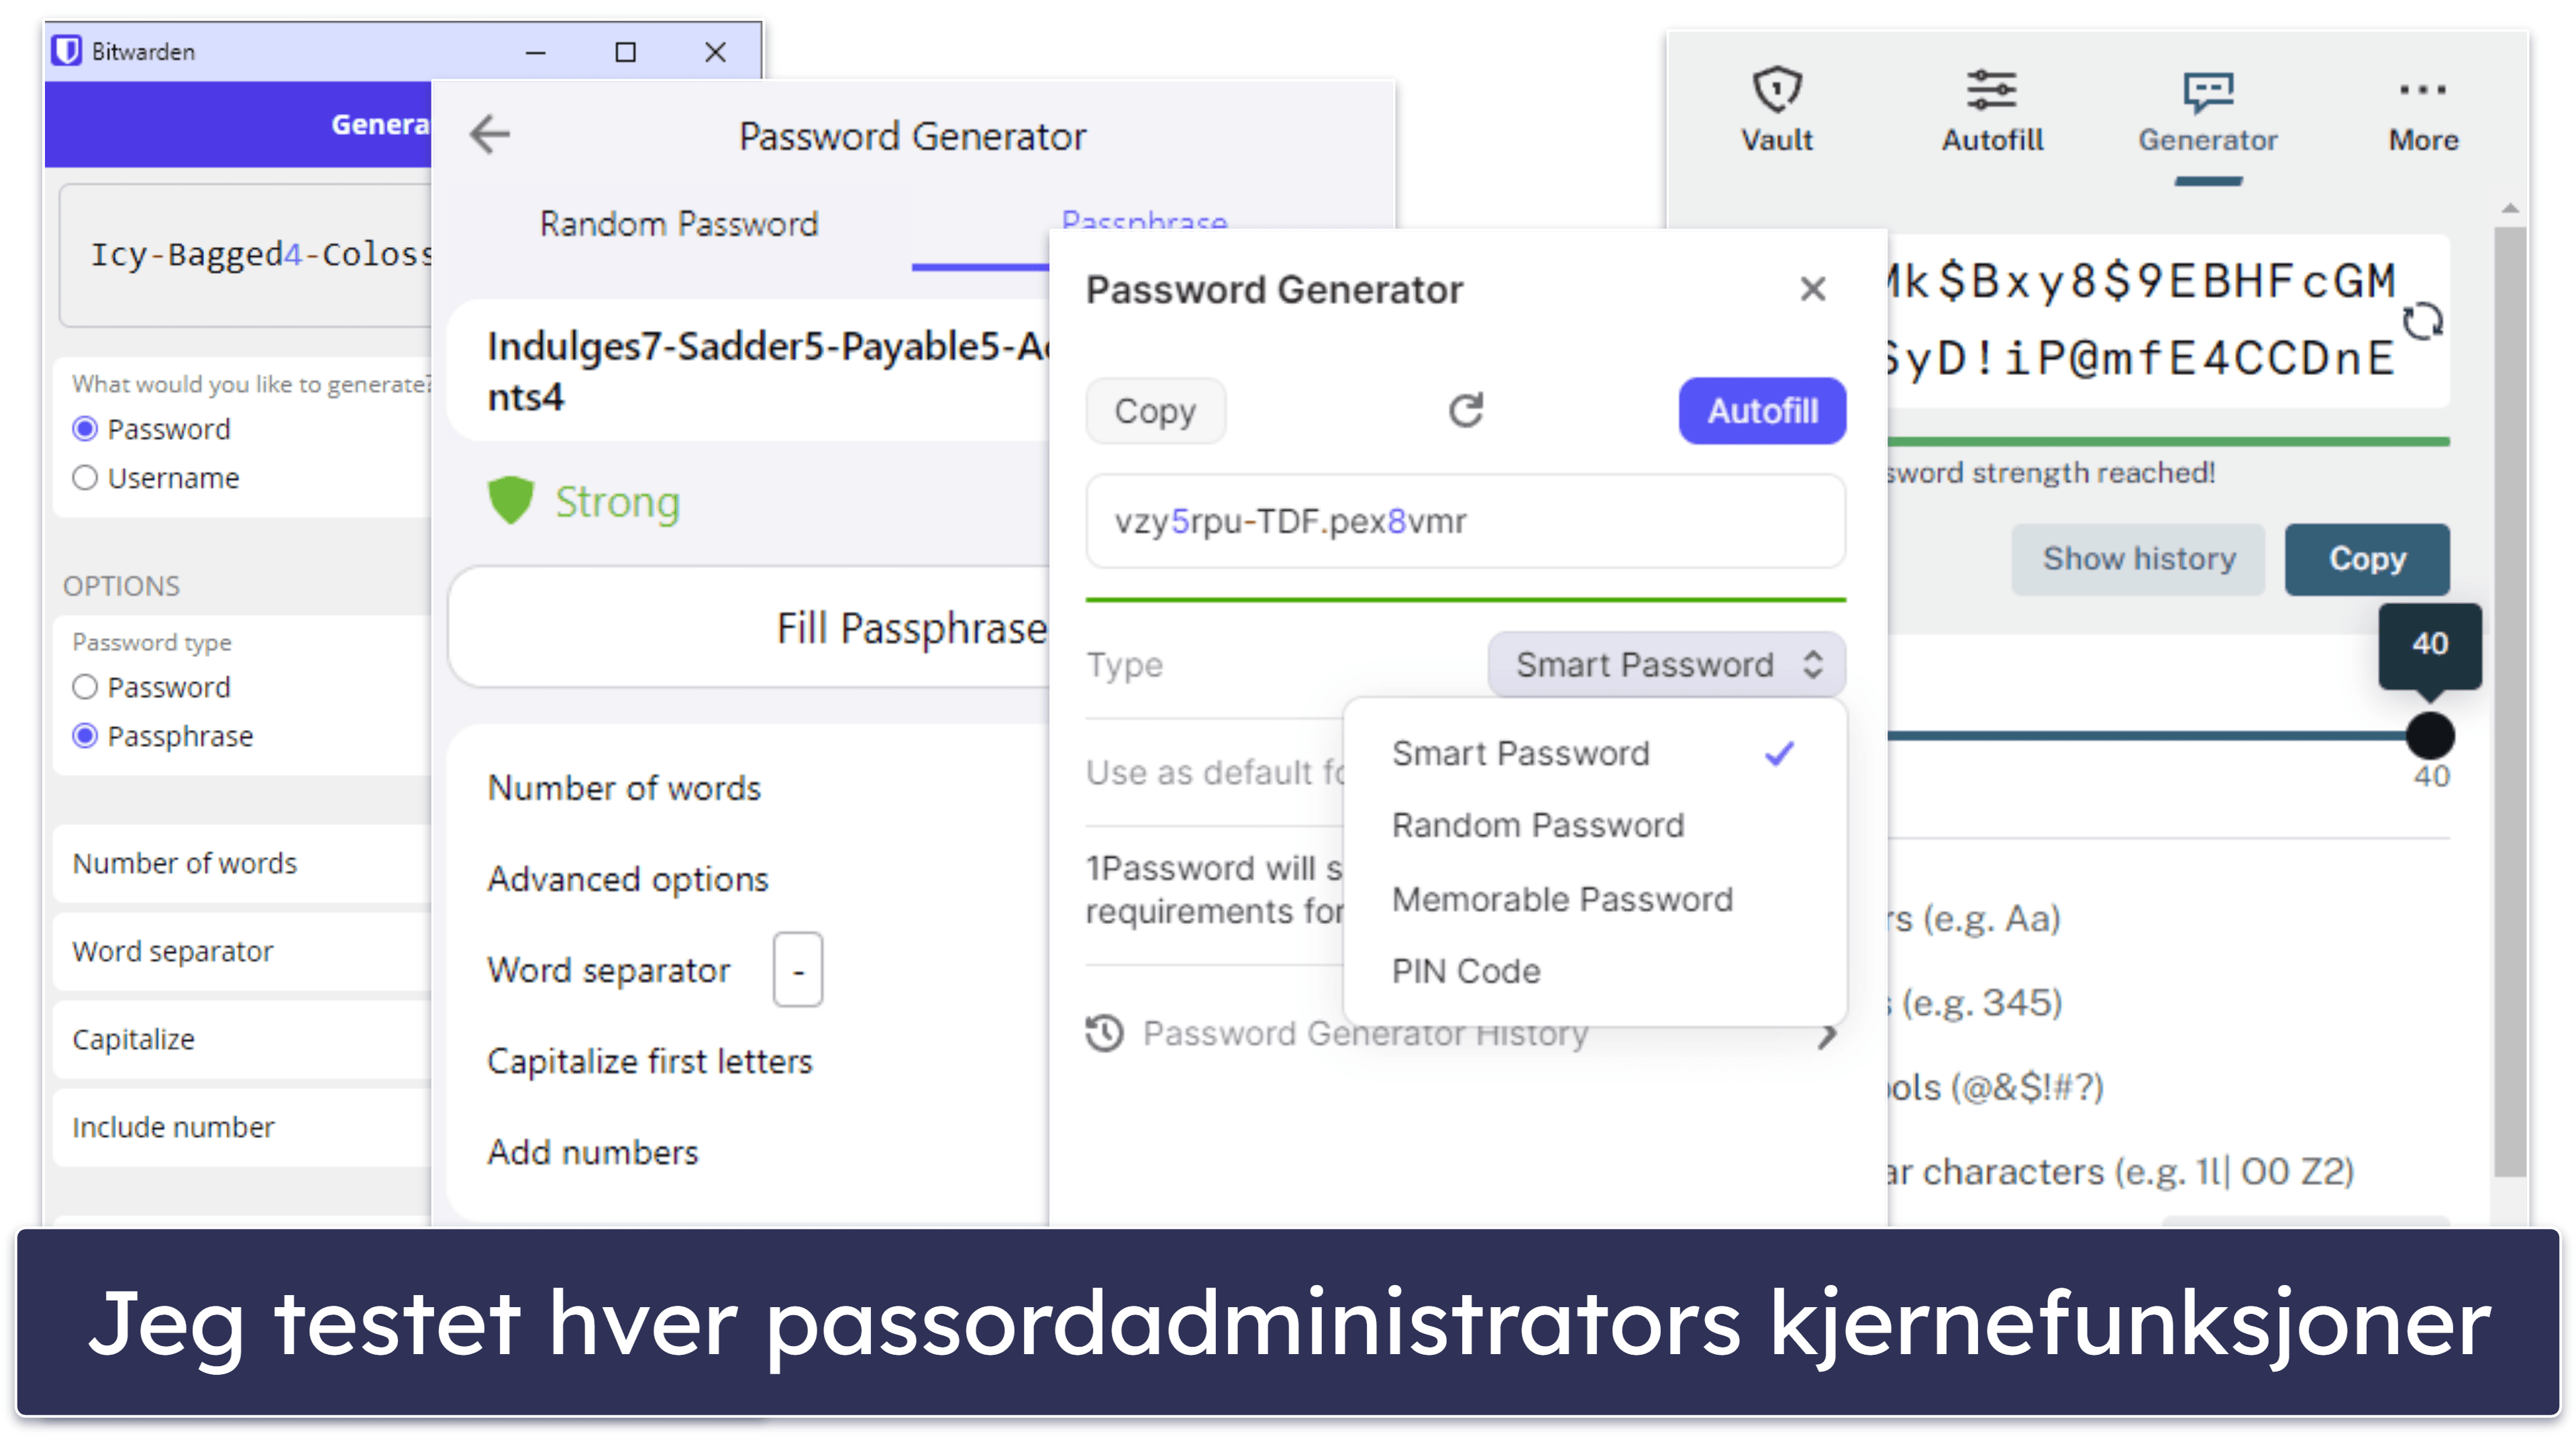The image size is (2576, 1438).
Task: Open the Autofill sliders icon
Action: tap(1991, 91)
